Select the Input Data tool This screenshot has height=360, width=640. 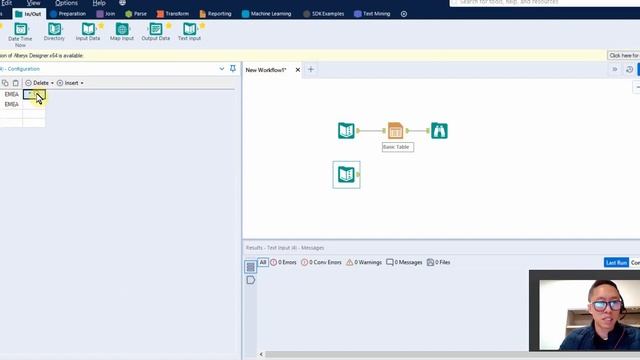88,31
